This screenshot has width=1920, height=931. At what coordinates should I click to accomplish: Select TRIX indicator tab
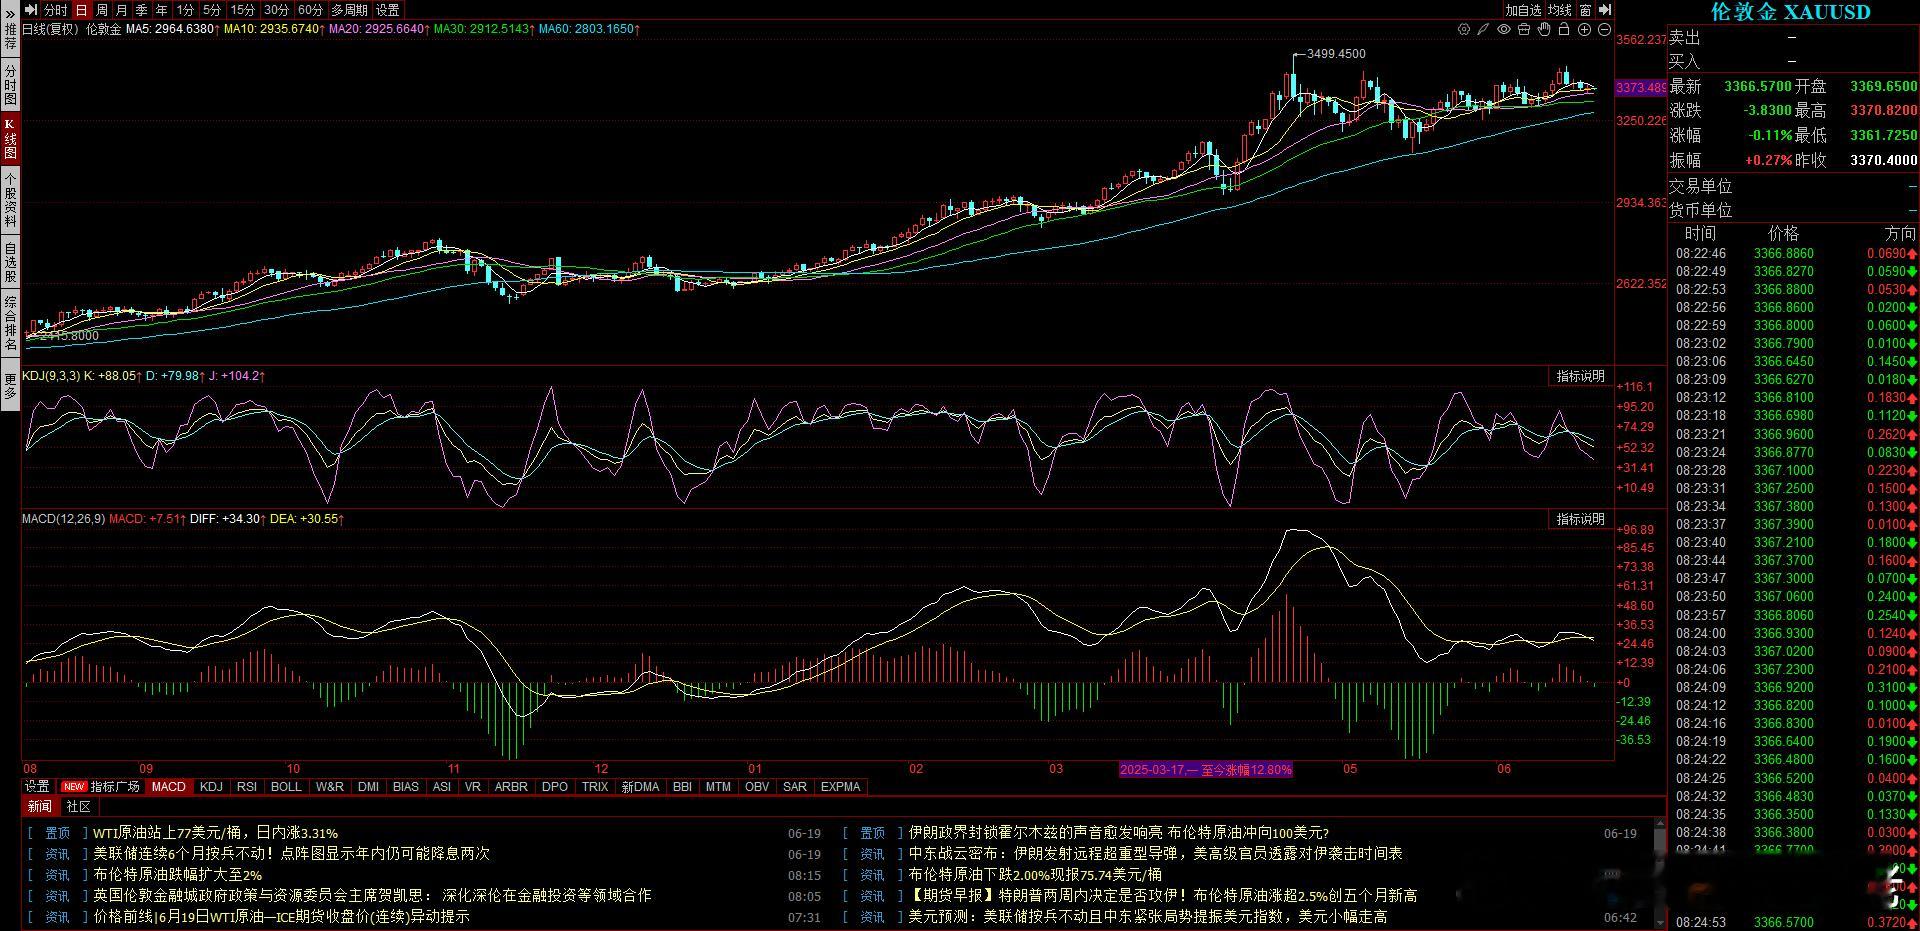click(x=595, y=786)
